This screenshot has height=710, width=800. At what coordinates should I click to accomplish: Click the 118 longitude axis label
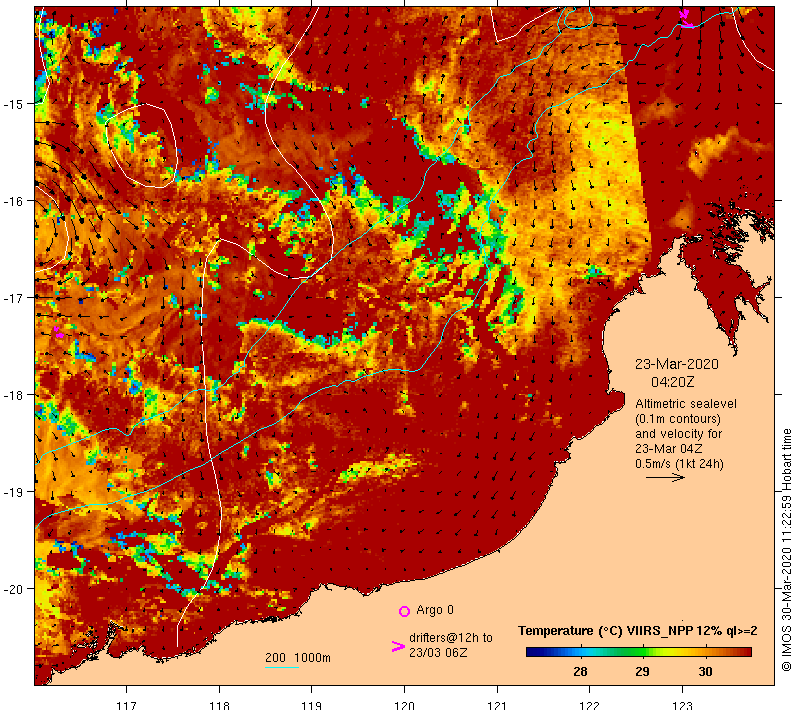tap(219, 705)
